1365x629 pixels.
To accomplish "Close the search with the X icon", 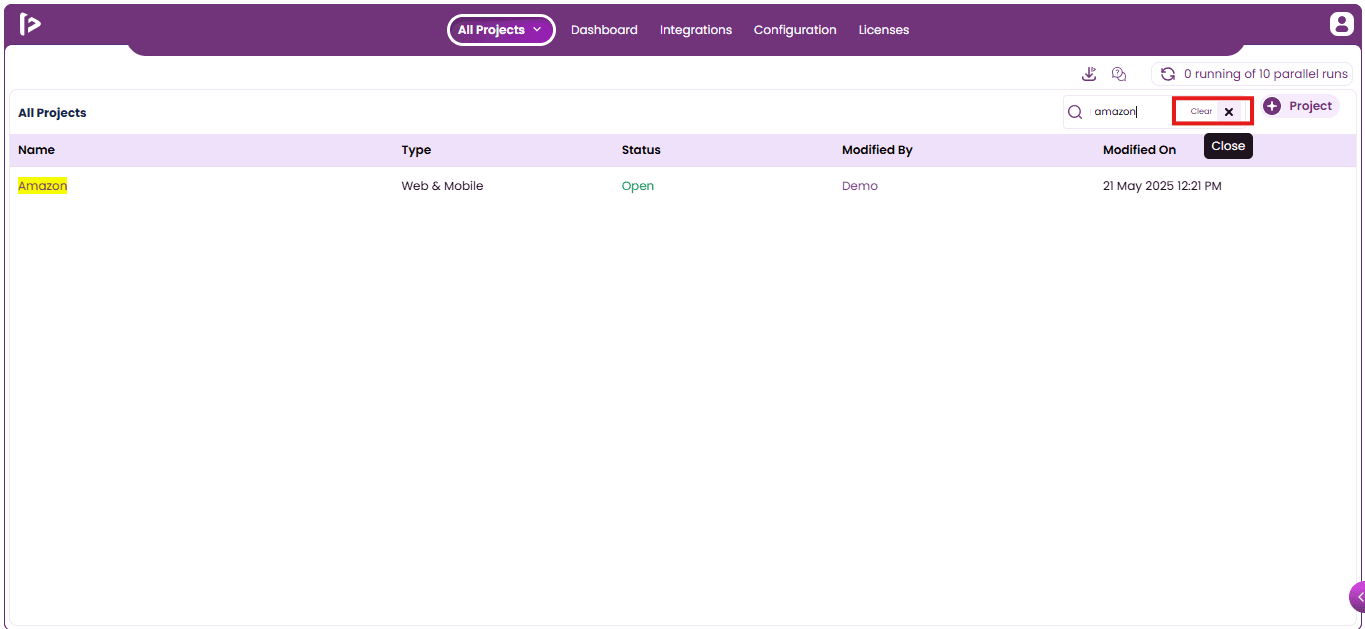I will coord(1229,112).
